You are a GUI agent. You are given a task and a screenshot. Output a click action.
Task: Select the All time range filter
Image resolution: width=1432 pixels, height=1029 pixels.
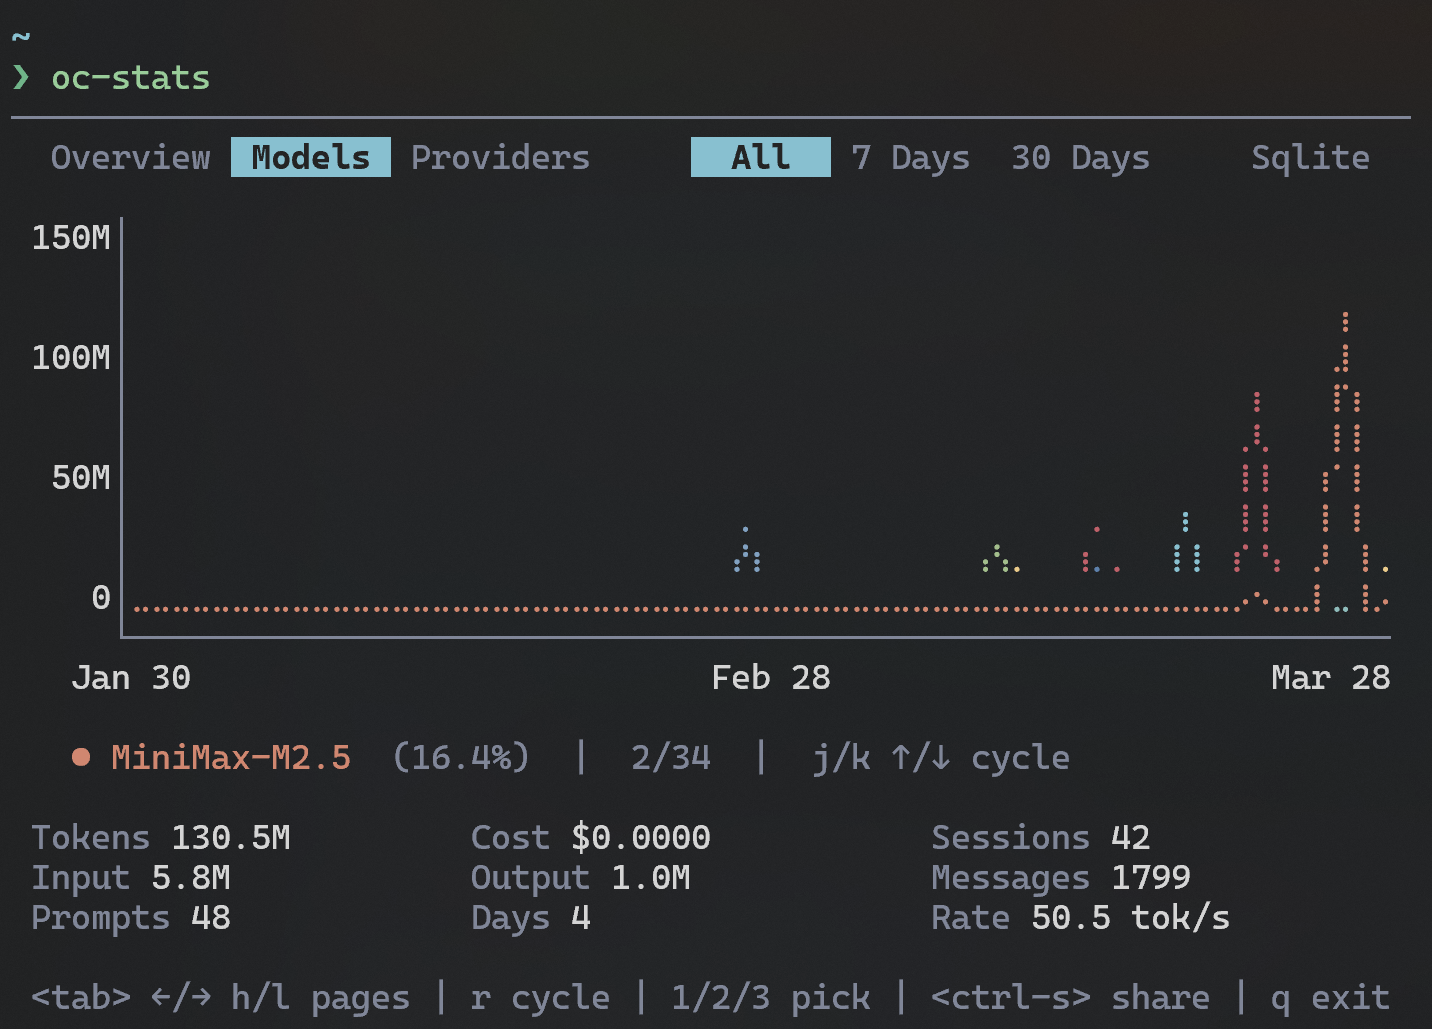(760, 158)
